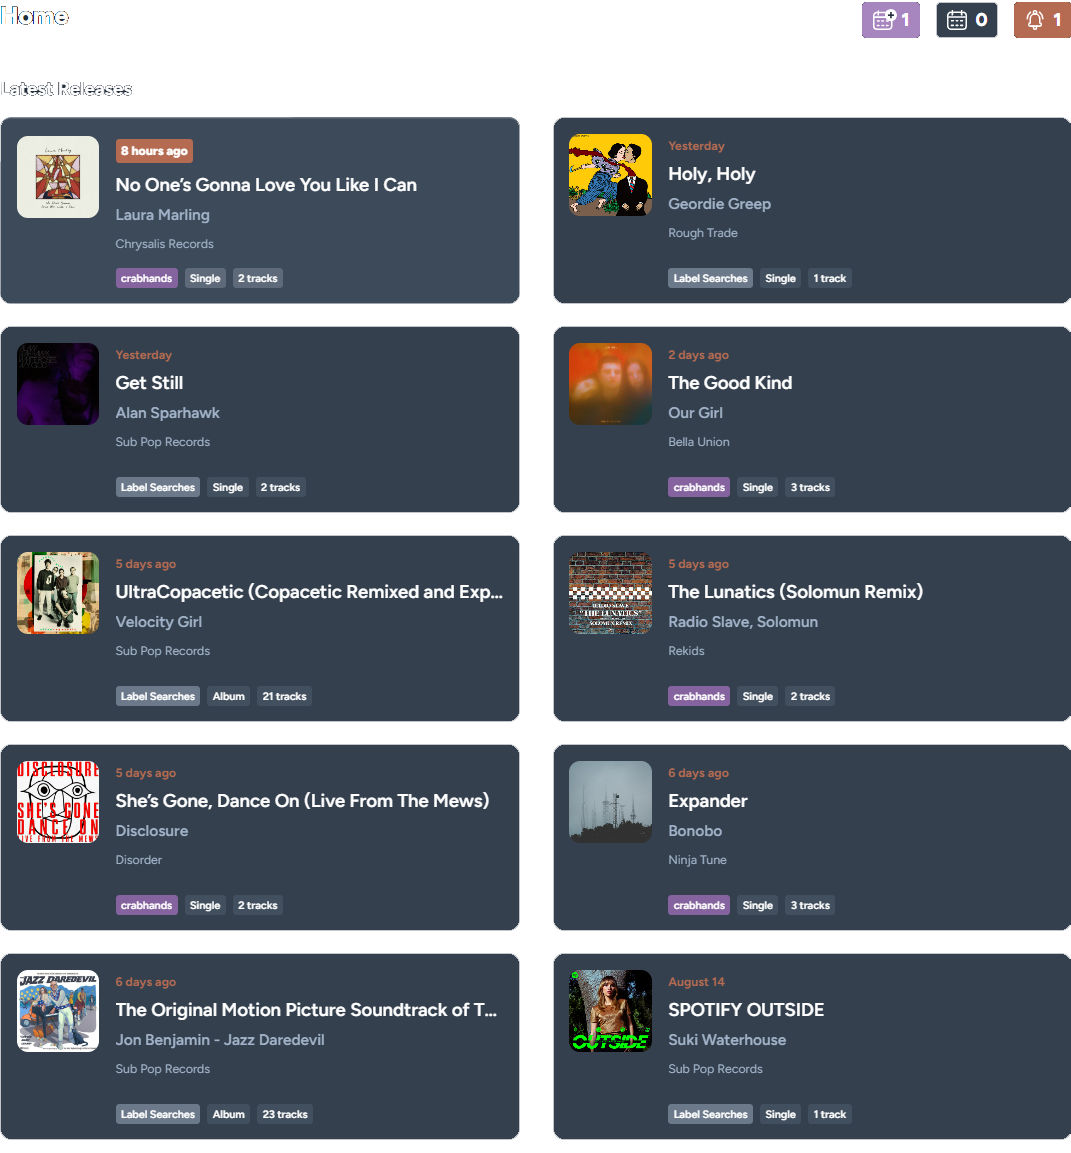This screenshot has width=1071, height=1153.
Task: Select the Get Still cover thumbnail
Action: coord(58,384)
